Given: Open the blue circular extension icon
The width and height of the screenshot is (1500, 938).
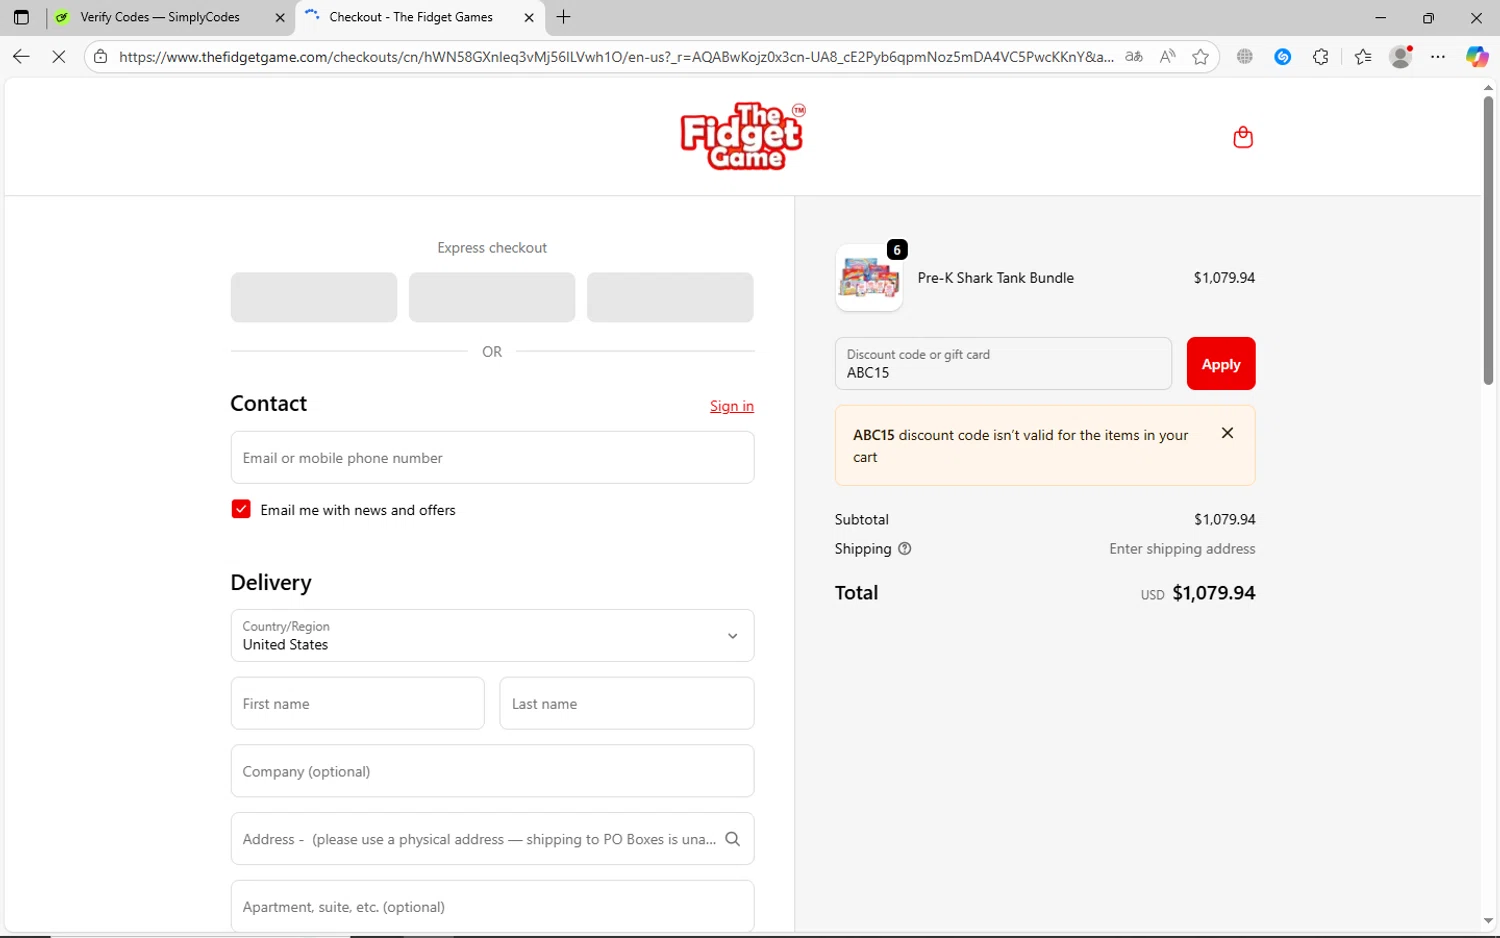Looking at the screenshot, I should (x=1282, y=57).
